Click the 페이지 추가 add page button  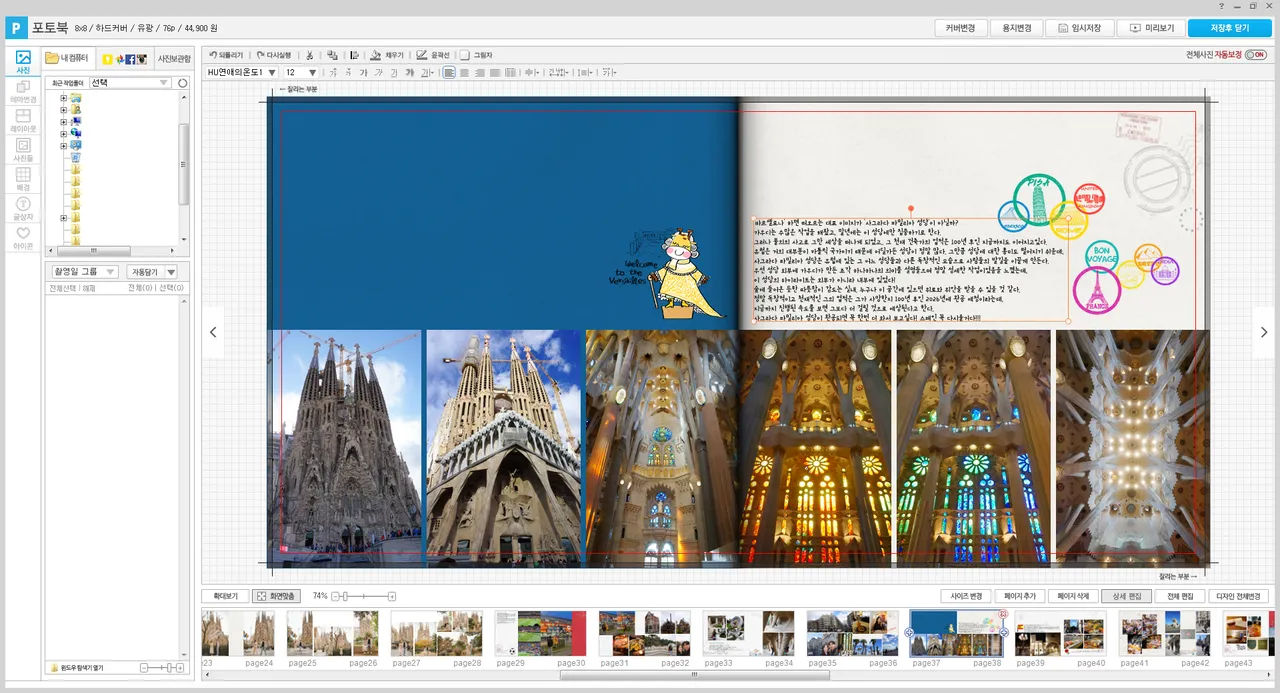click(x=1021, y=596)
